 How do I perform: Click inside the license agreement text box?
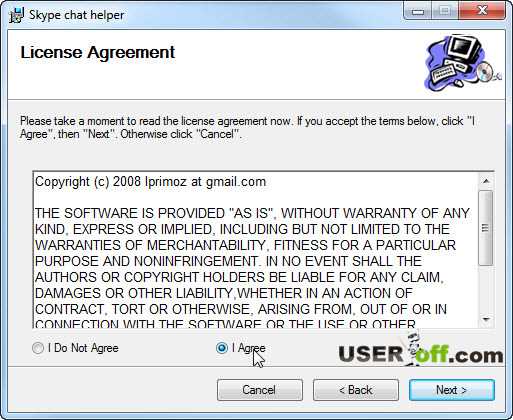click(256, 250)
